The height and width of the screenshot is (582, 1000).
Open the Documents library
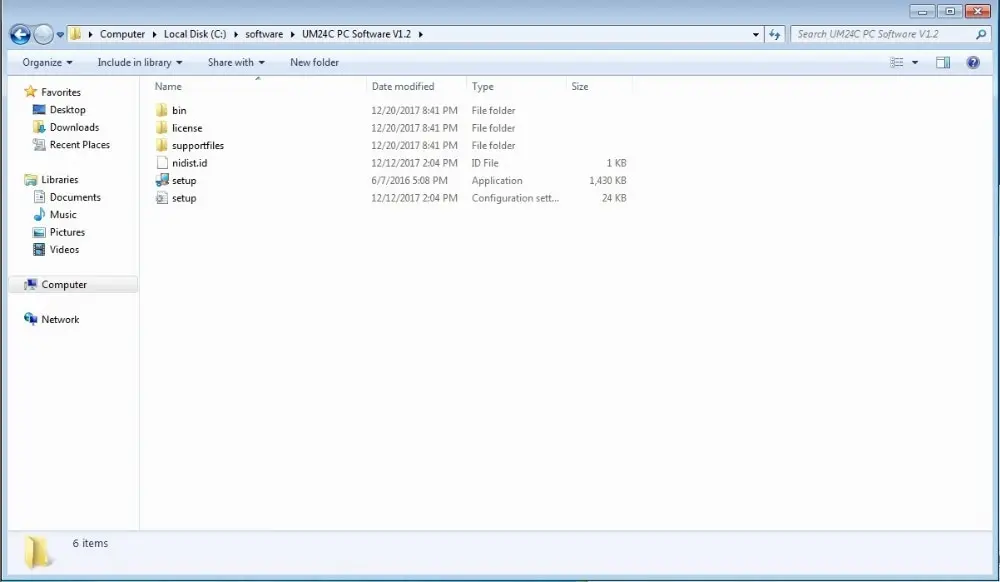(75, 198)
